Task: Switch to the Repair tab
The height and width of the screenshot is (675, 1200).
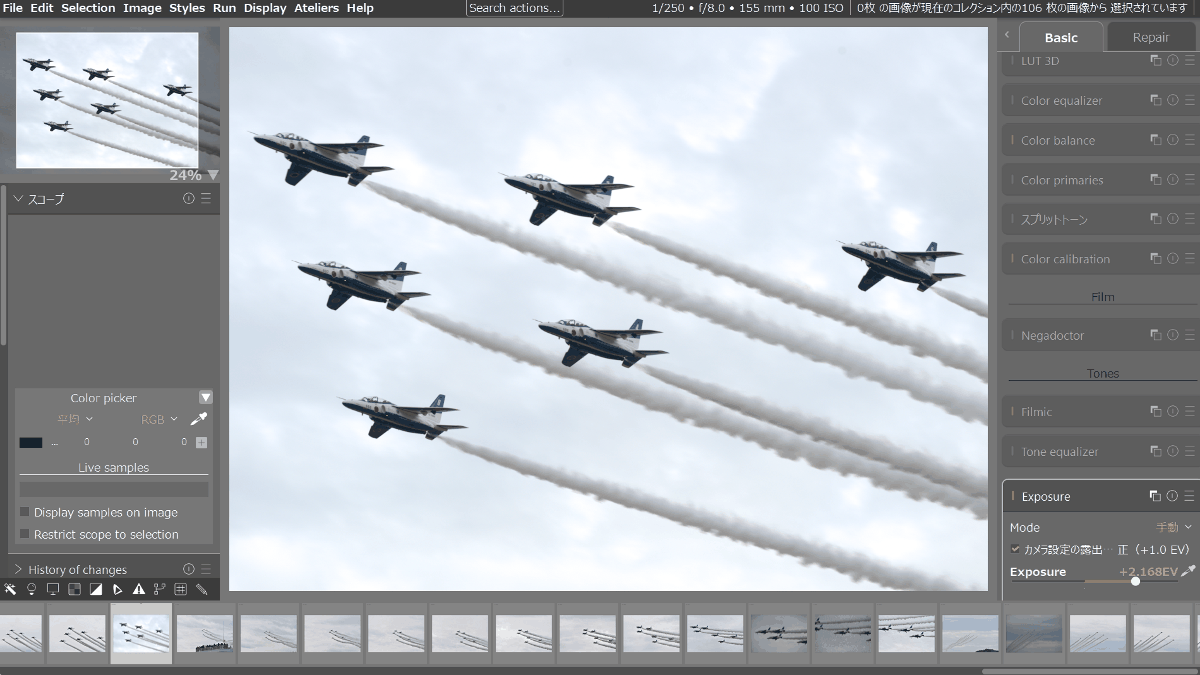Action: pyautogui.click(x=1150, y=37)
